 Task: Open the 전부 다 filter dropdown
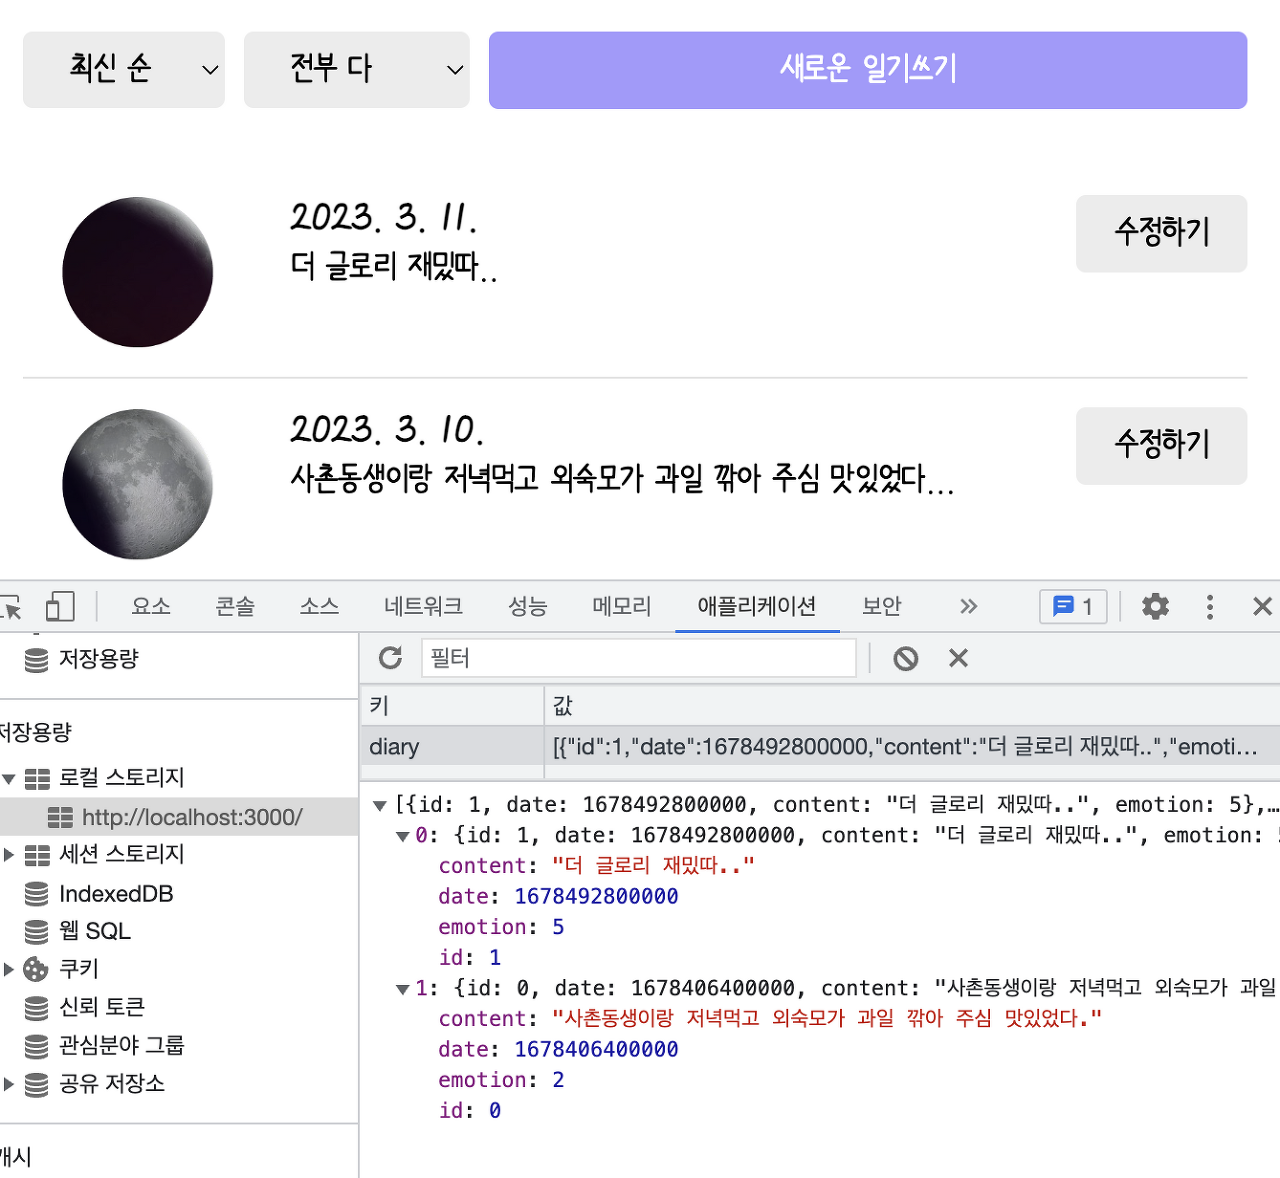357,69
